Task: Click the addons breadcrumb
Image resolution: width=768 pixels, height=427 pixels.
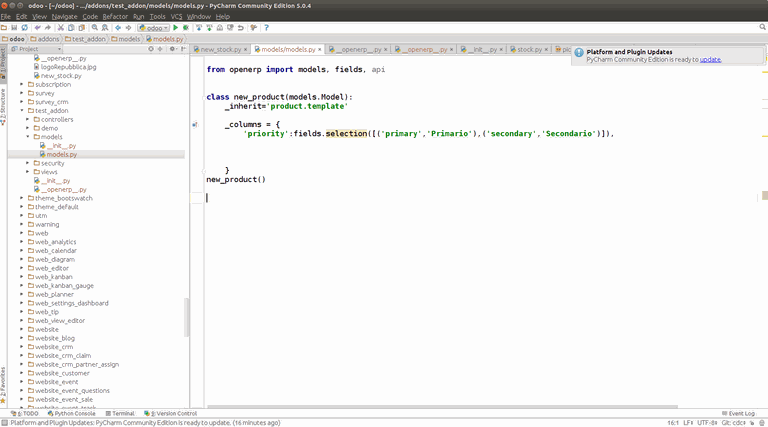Action: 45,39
